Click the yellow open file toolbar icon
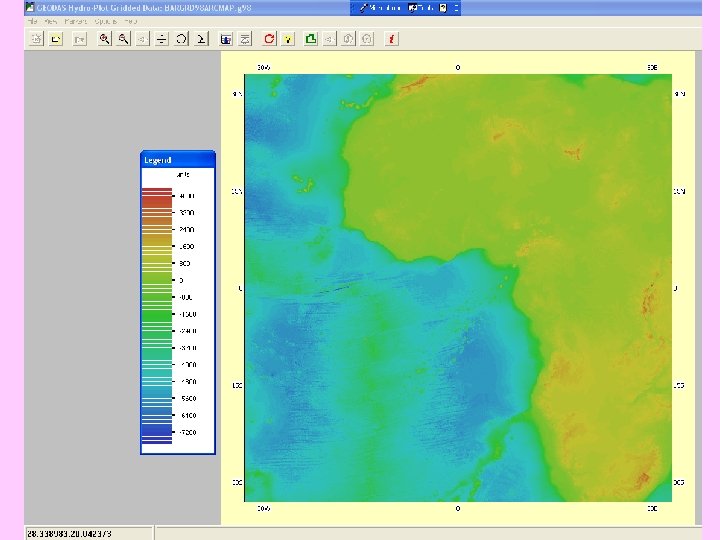720x540 pixels. [x=56, y=39]
